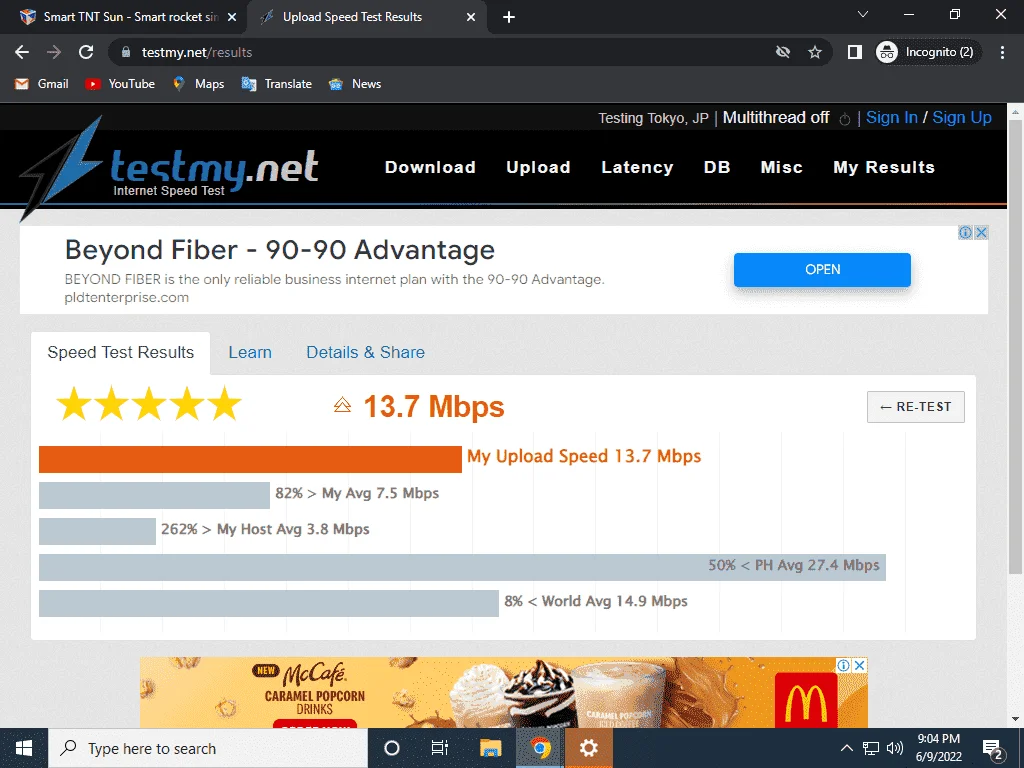
Task: Open File Explorer from the taskbar
Action: point(490,748)
